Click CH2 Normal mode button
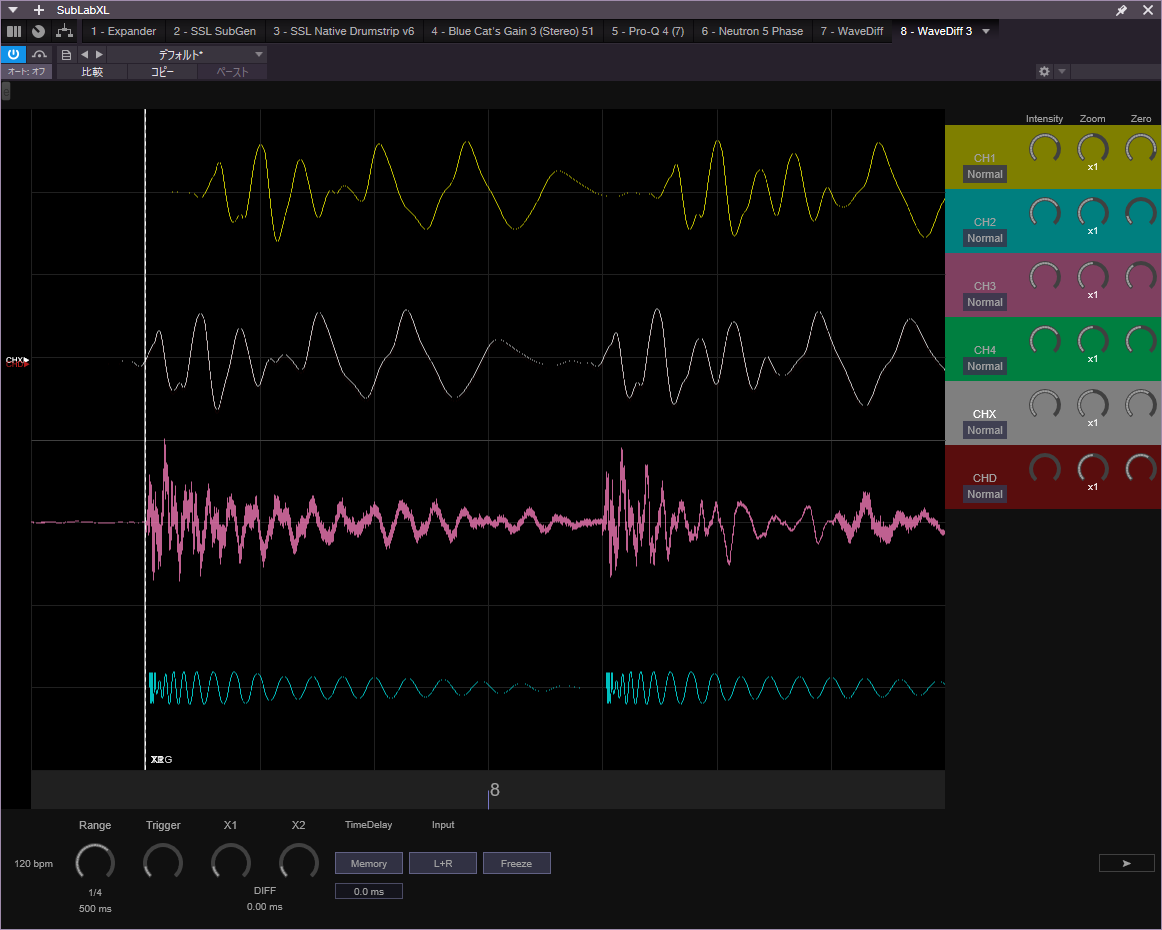 (x=985, y=238)
